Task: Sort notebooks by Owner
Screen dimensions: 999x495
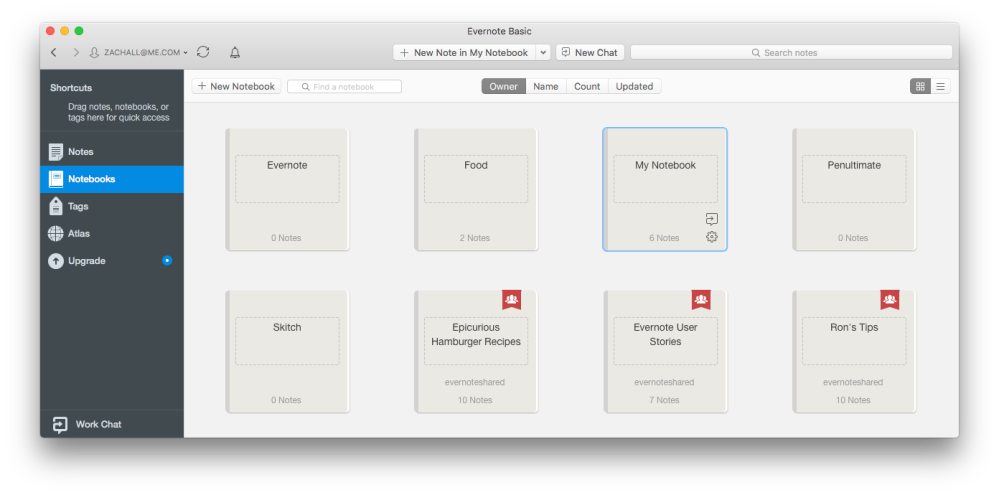Action: click(503, 87)
